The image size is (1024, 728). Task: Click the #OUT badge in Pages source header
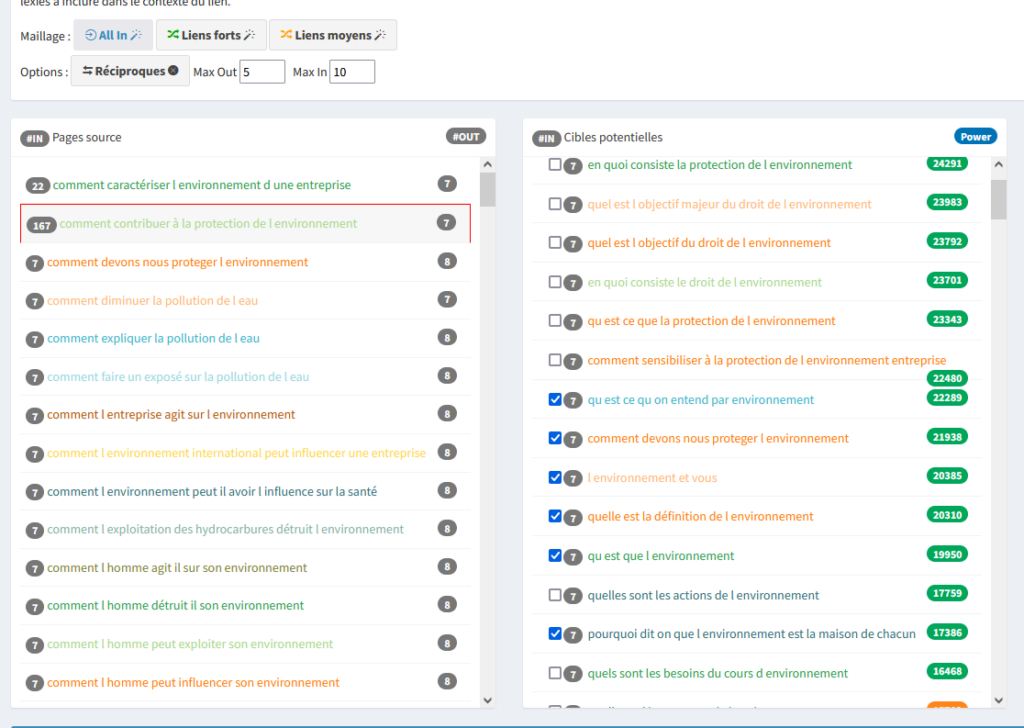[465, 137]
